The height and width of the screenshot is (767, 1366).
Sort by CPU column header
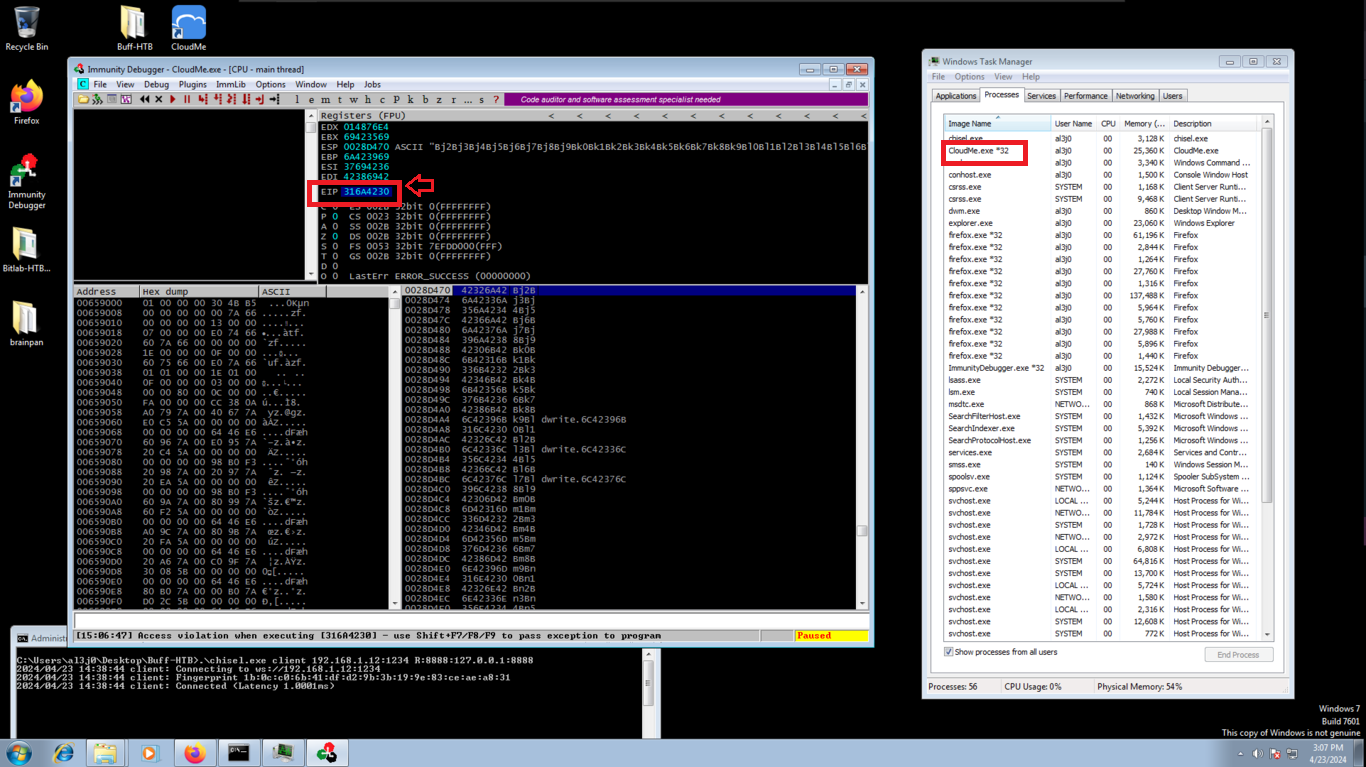pyautogui.click(x=1108, y=123)
